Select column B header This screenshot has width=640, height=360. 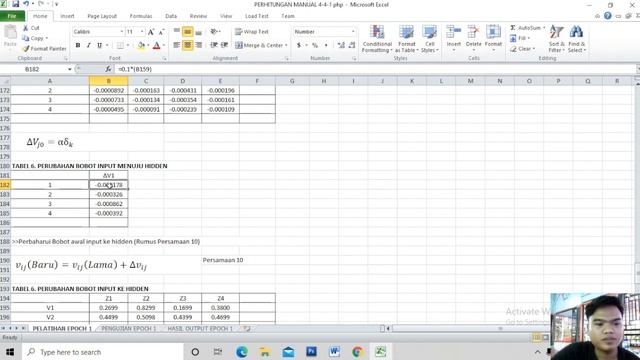(x=109, y=81)
